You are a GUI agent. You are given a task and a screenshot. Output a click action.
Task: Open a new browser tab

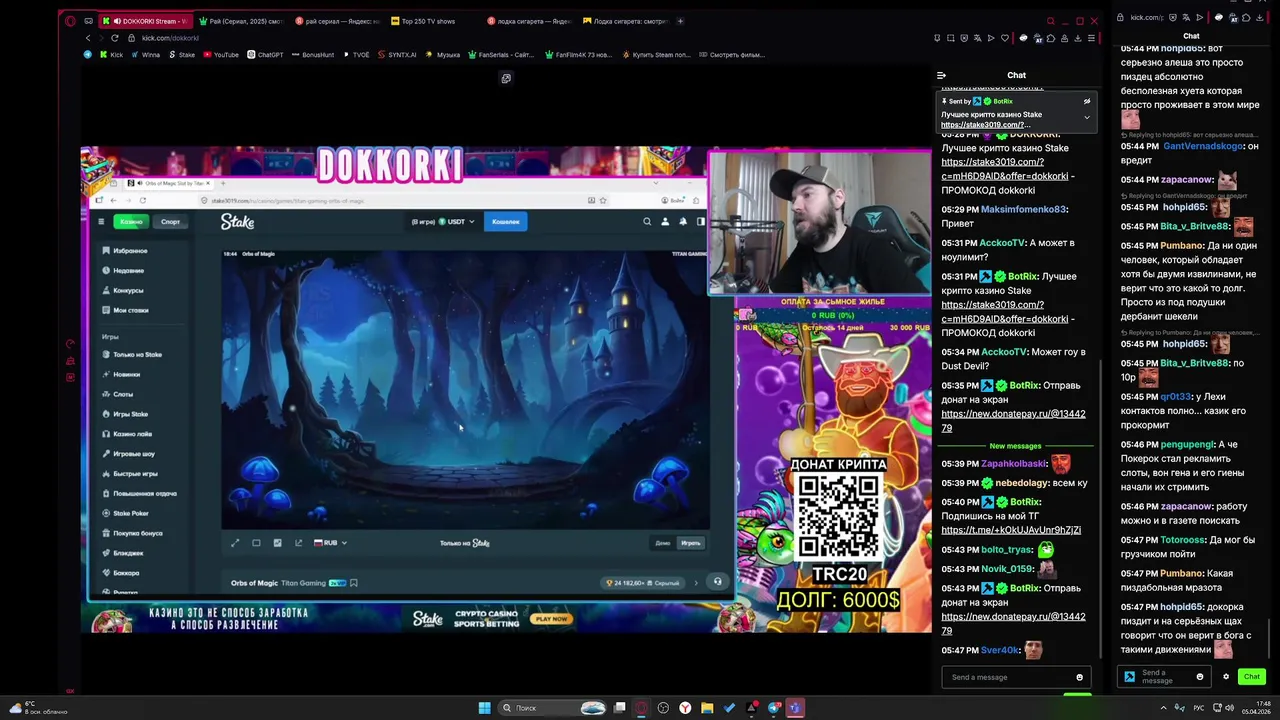tap(681, 21)
